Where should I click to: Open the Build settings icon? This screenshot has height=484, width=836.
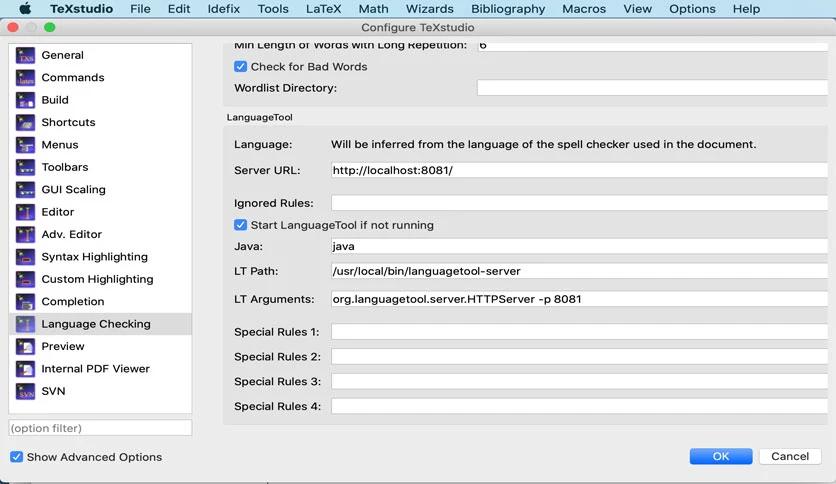pos(25,100)
